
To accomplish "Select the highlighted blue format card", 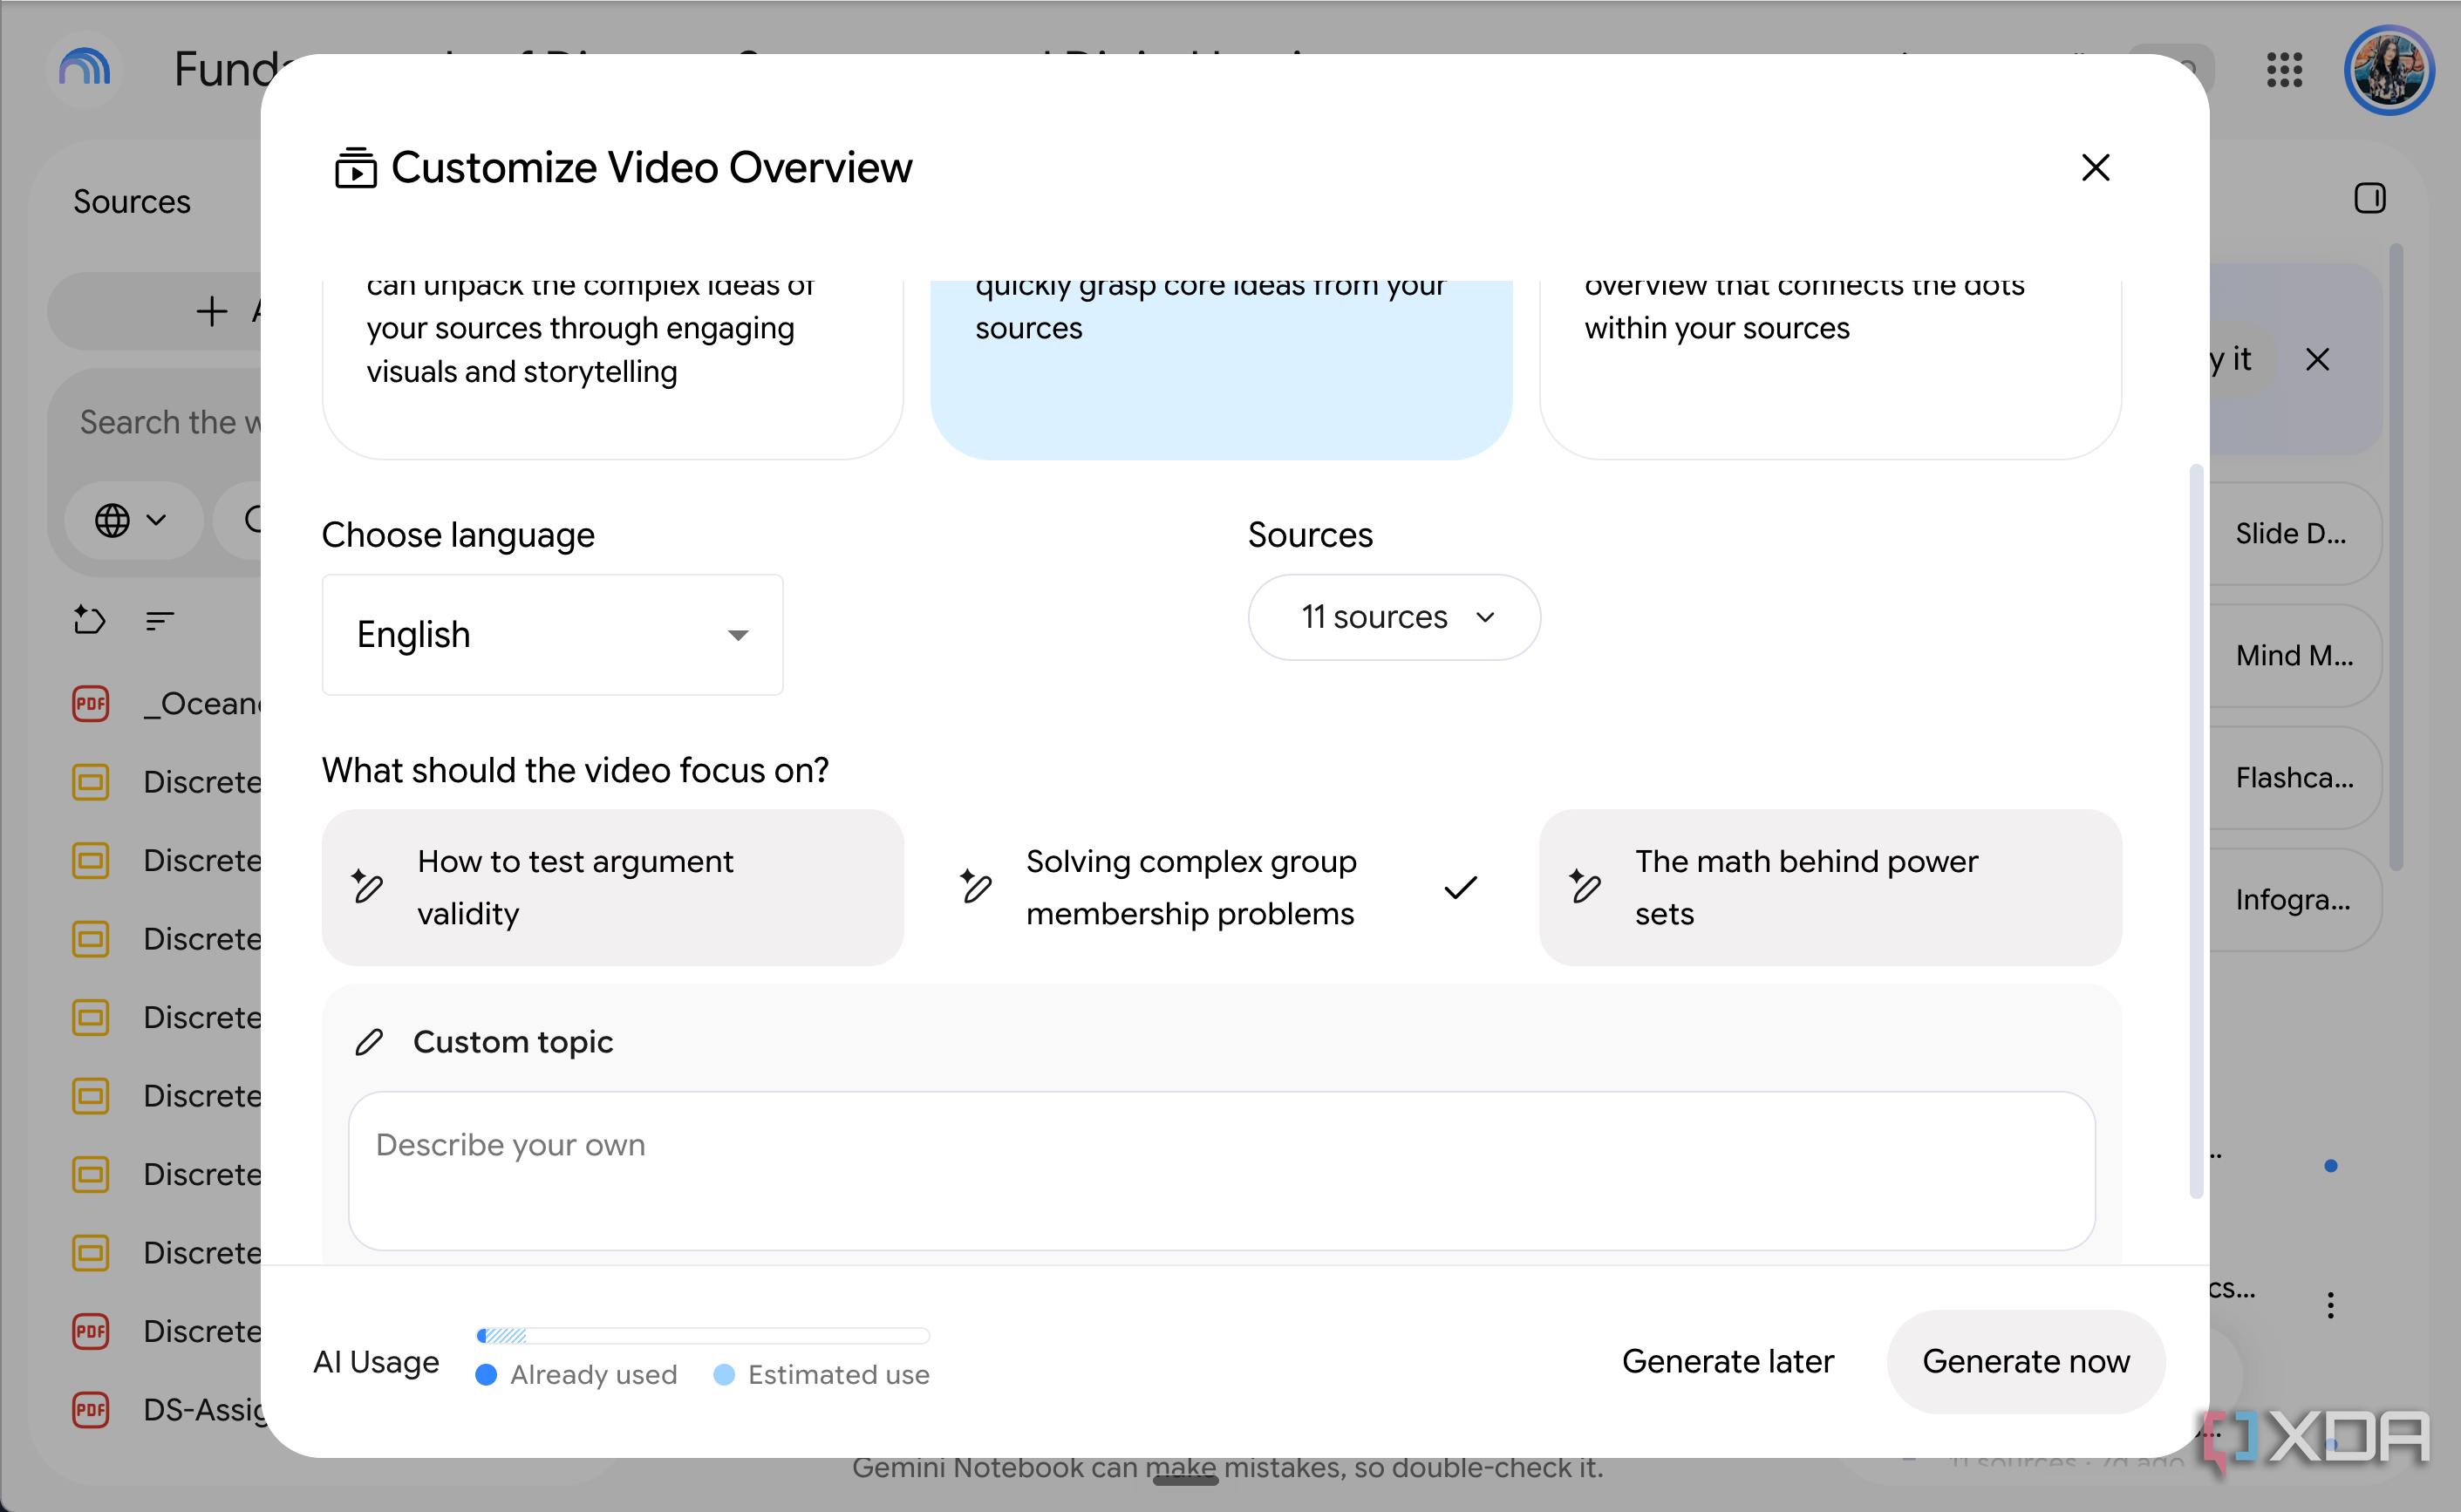I will (x=1220, y=370).
